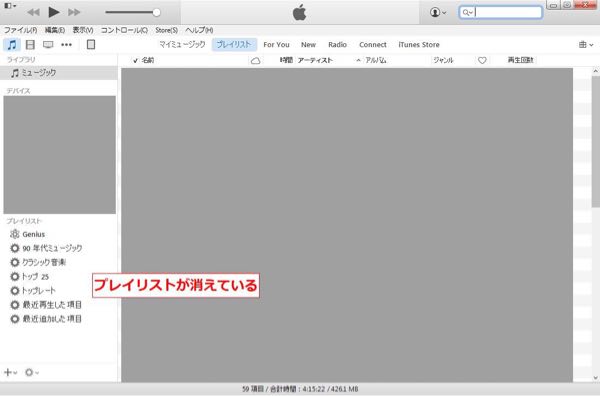Open the three-dots more media menu
This screenshot has width=600, height=396.
67,45
